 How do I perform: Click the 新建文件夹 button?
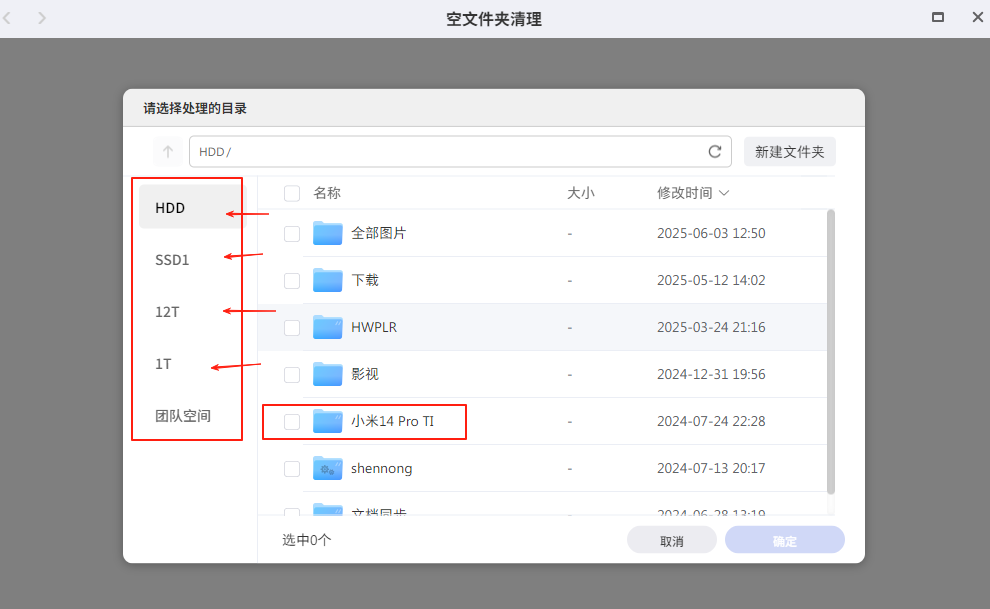[x=789, y=152]
